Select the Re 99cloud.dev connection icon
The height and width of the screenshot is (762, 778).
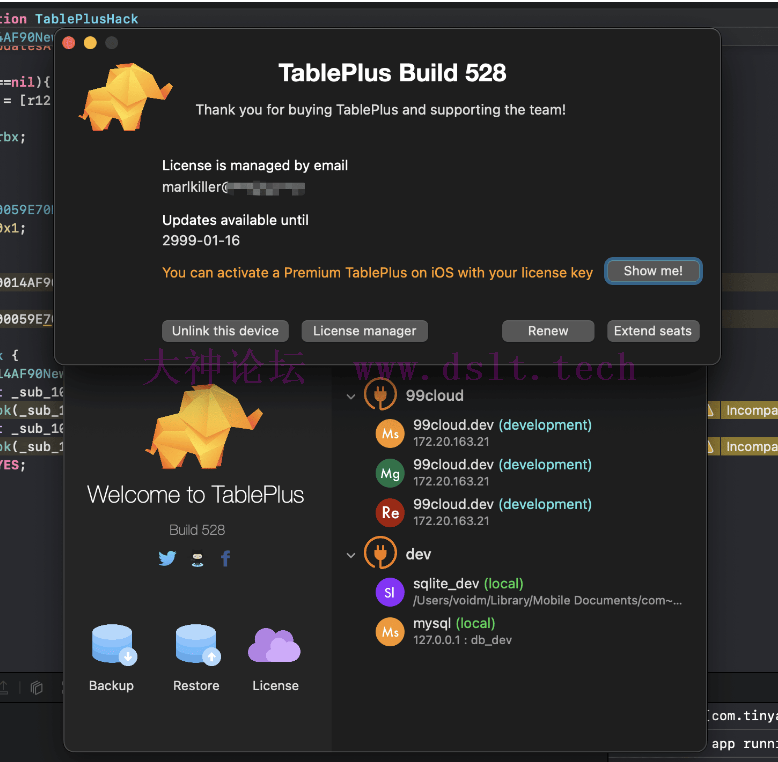click(390, 512)
